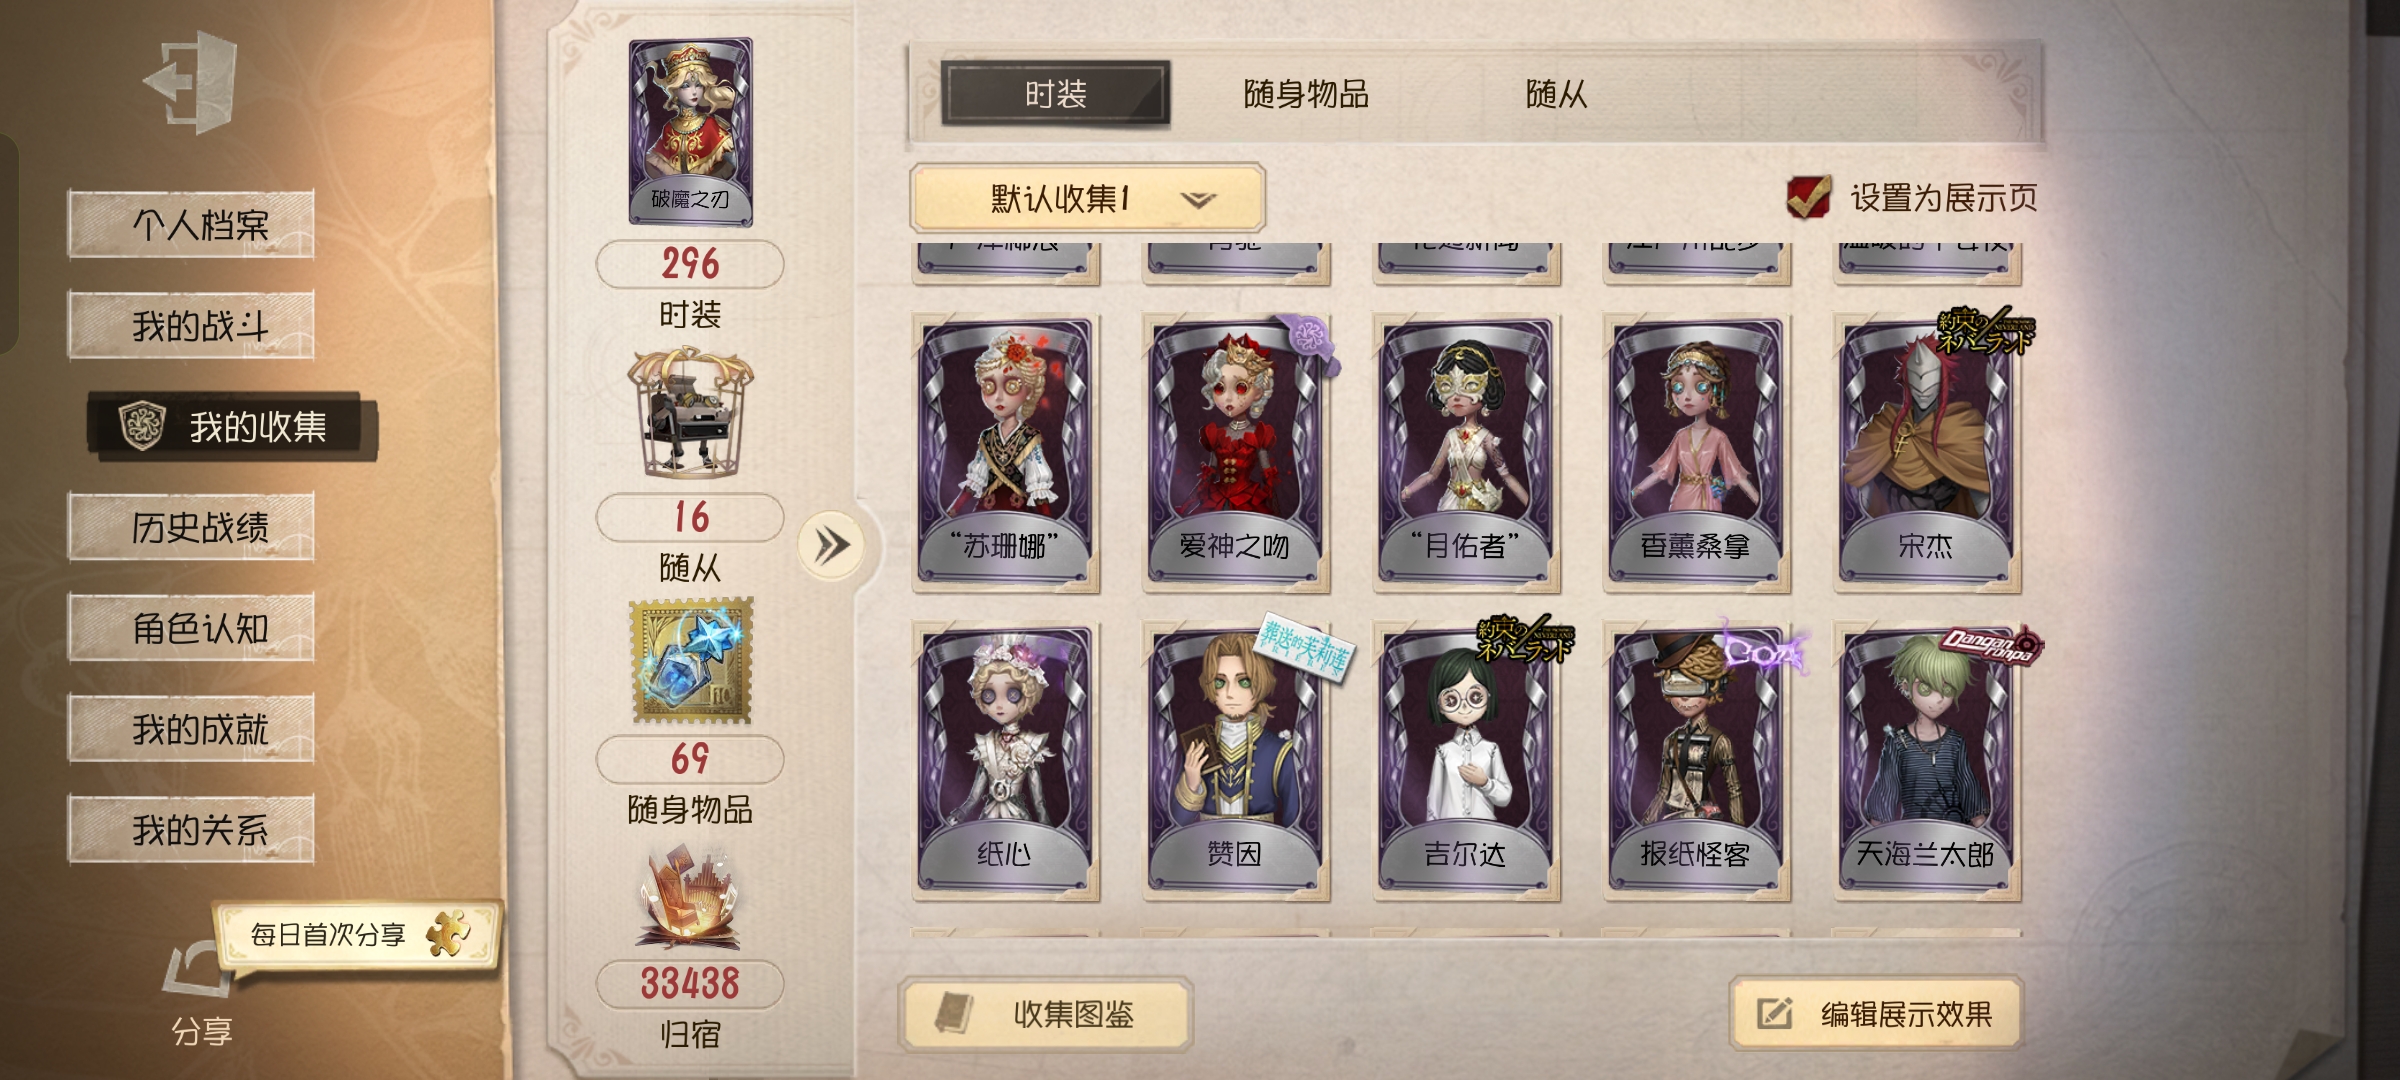Open the 默认收集1 dropdown
The image size is (2400, 1080).
click(x=1087, y=198)
